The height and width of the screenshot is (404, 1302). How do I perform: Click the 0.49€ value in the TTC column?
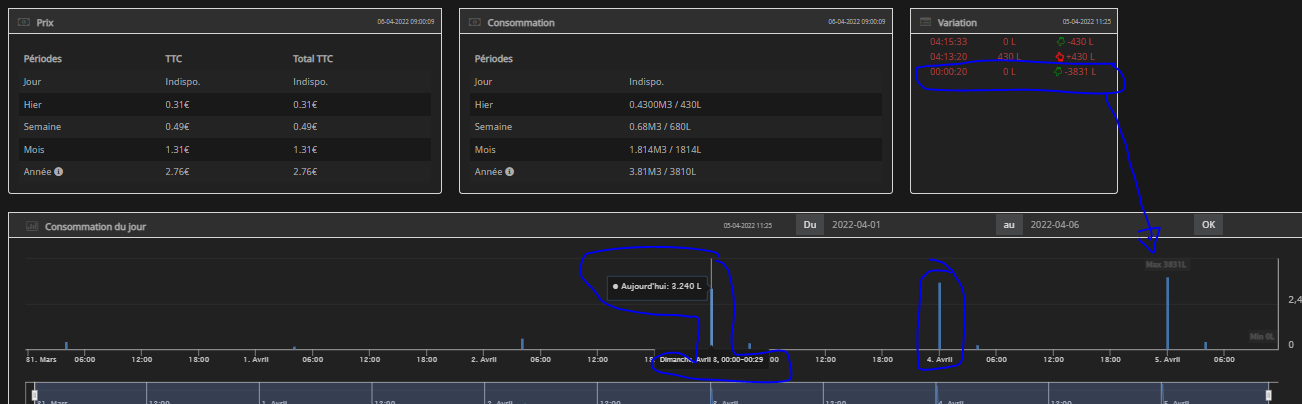pos(178,127)
